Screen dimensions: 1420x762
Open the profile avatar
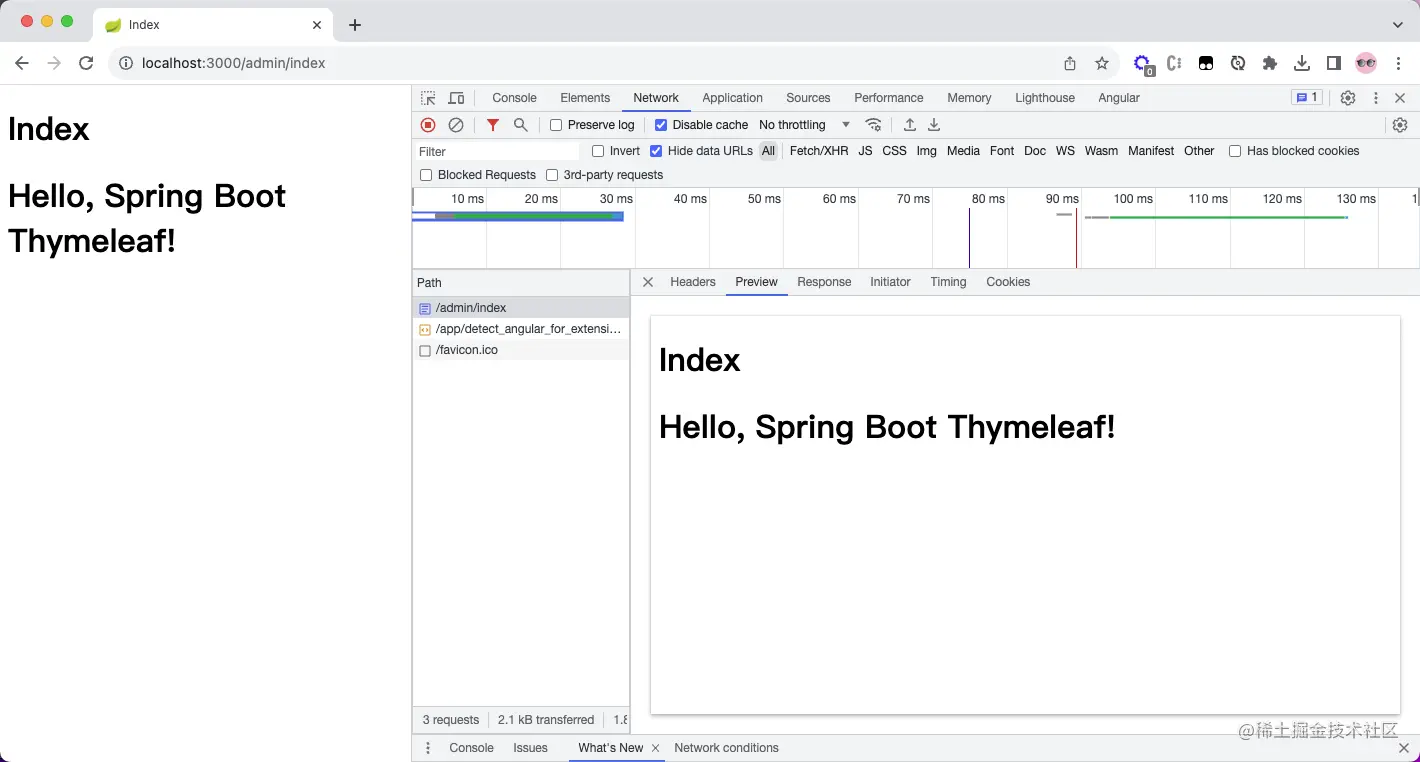point(1366,63)
